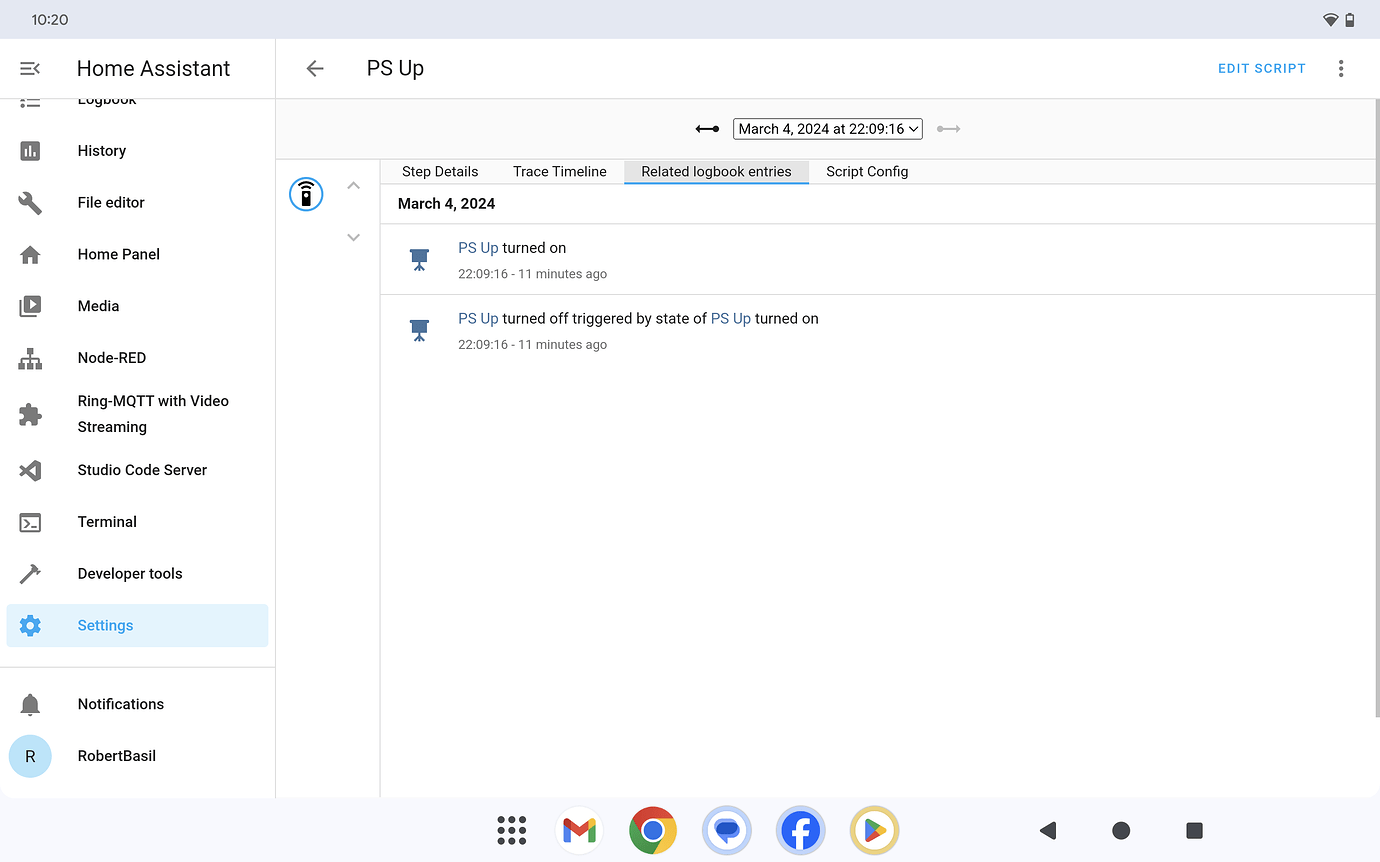
Task: Select the remote control trace node icon
Action: (x=306, y=194)
